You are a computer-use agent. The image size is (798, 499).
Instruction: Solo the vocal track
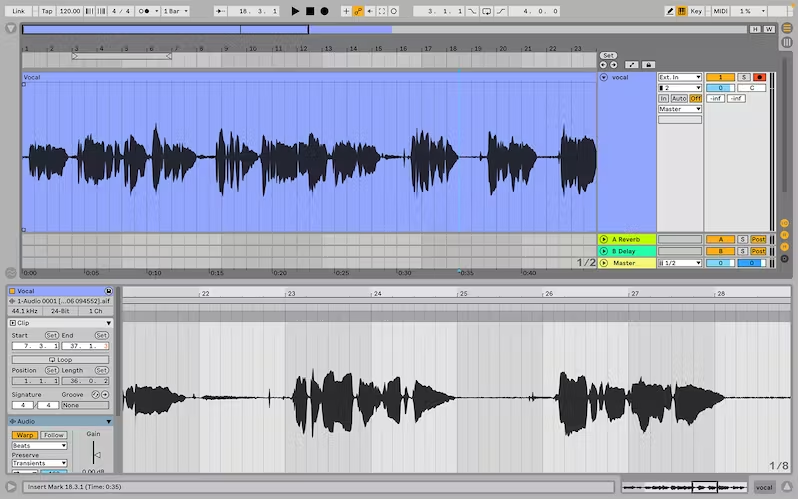tap(744, 77)
